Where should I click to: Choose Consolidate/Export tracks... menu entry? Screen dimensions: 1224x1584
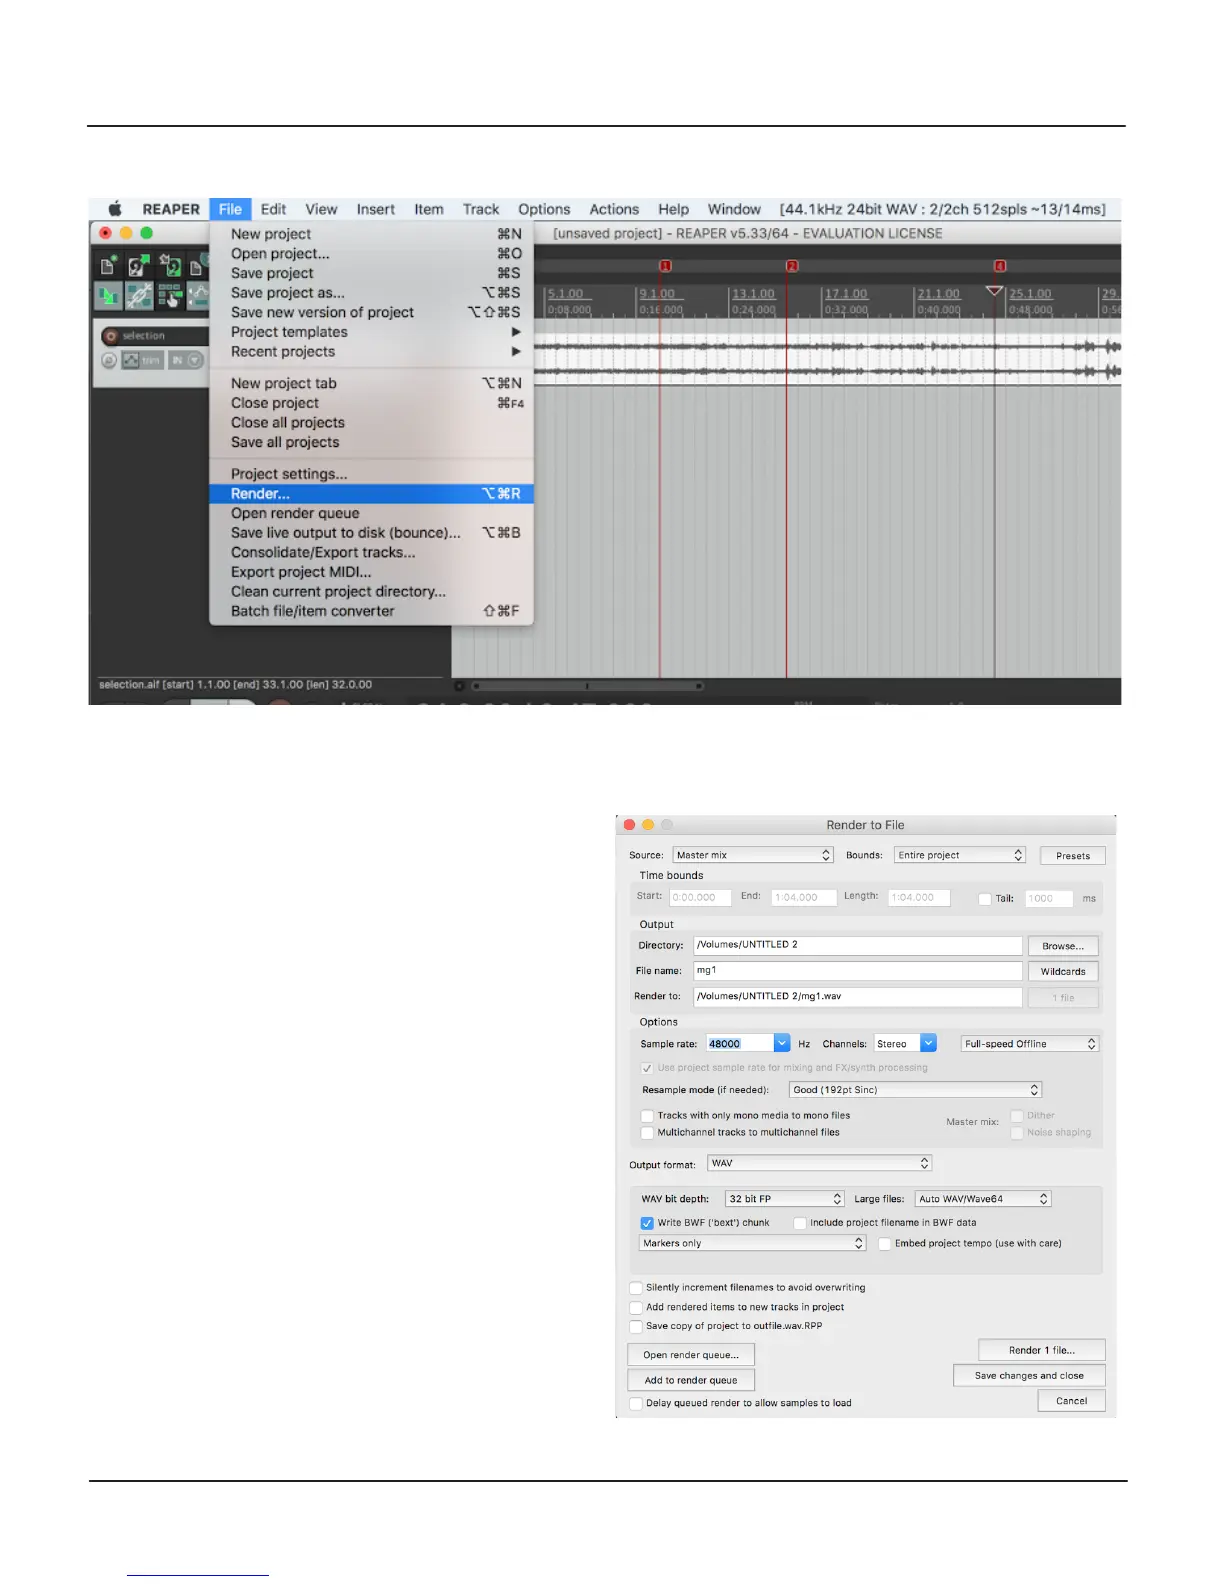click(x=371, y=552)
